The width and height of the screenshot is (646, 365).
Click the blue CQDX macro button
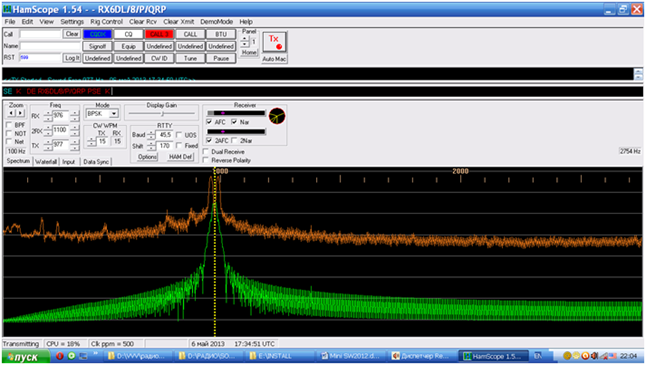[98, 34]
